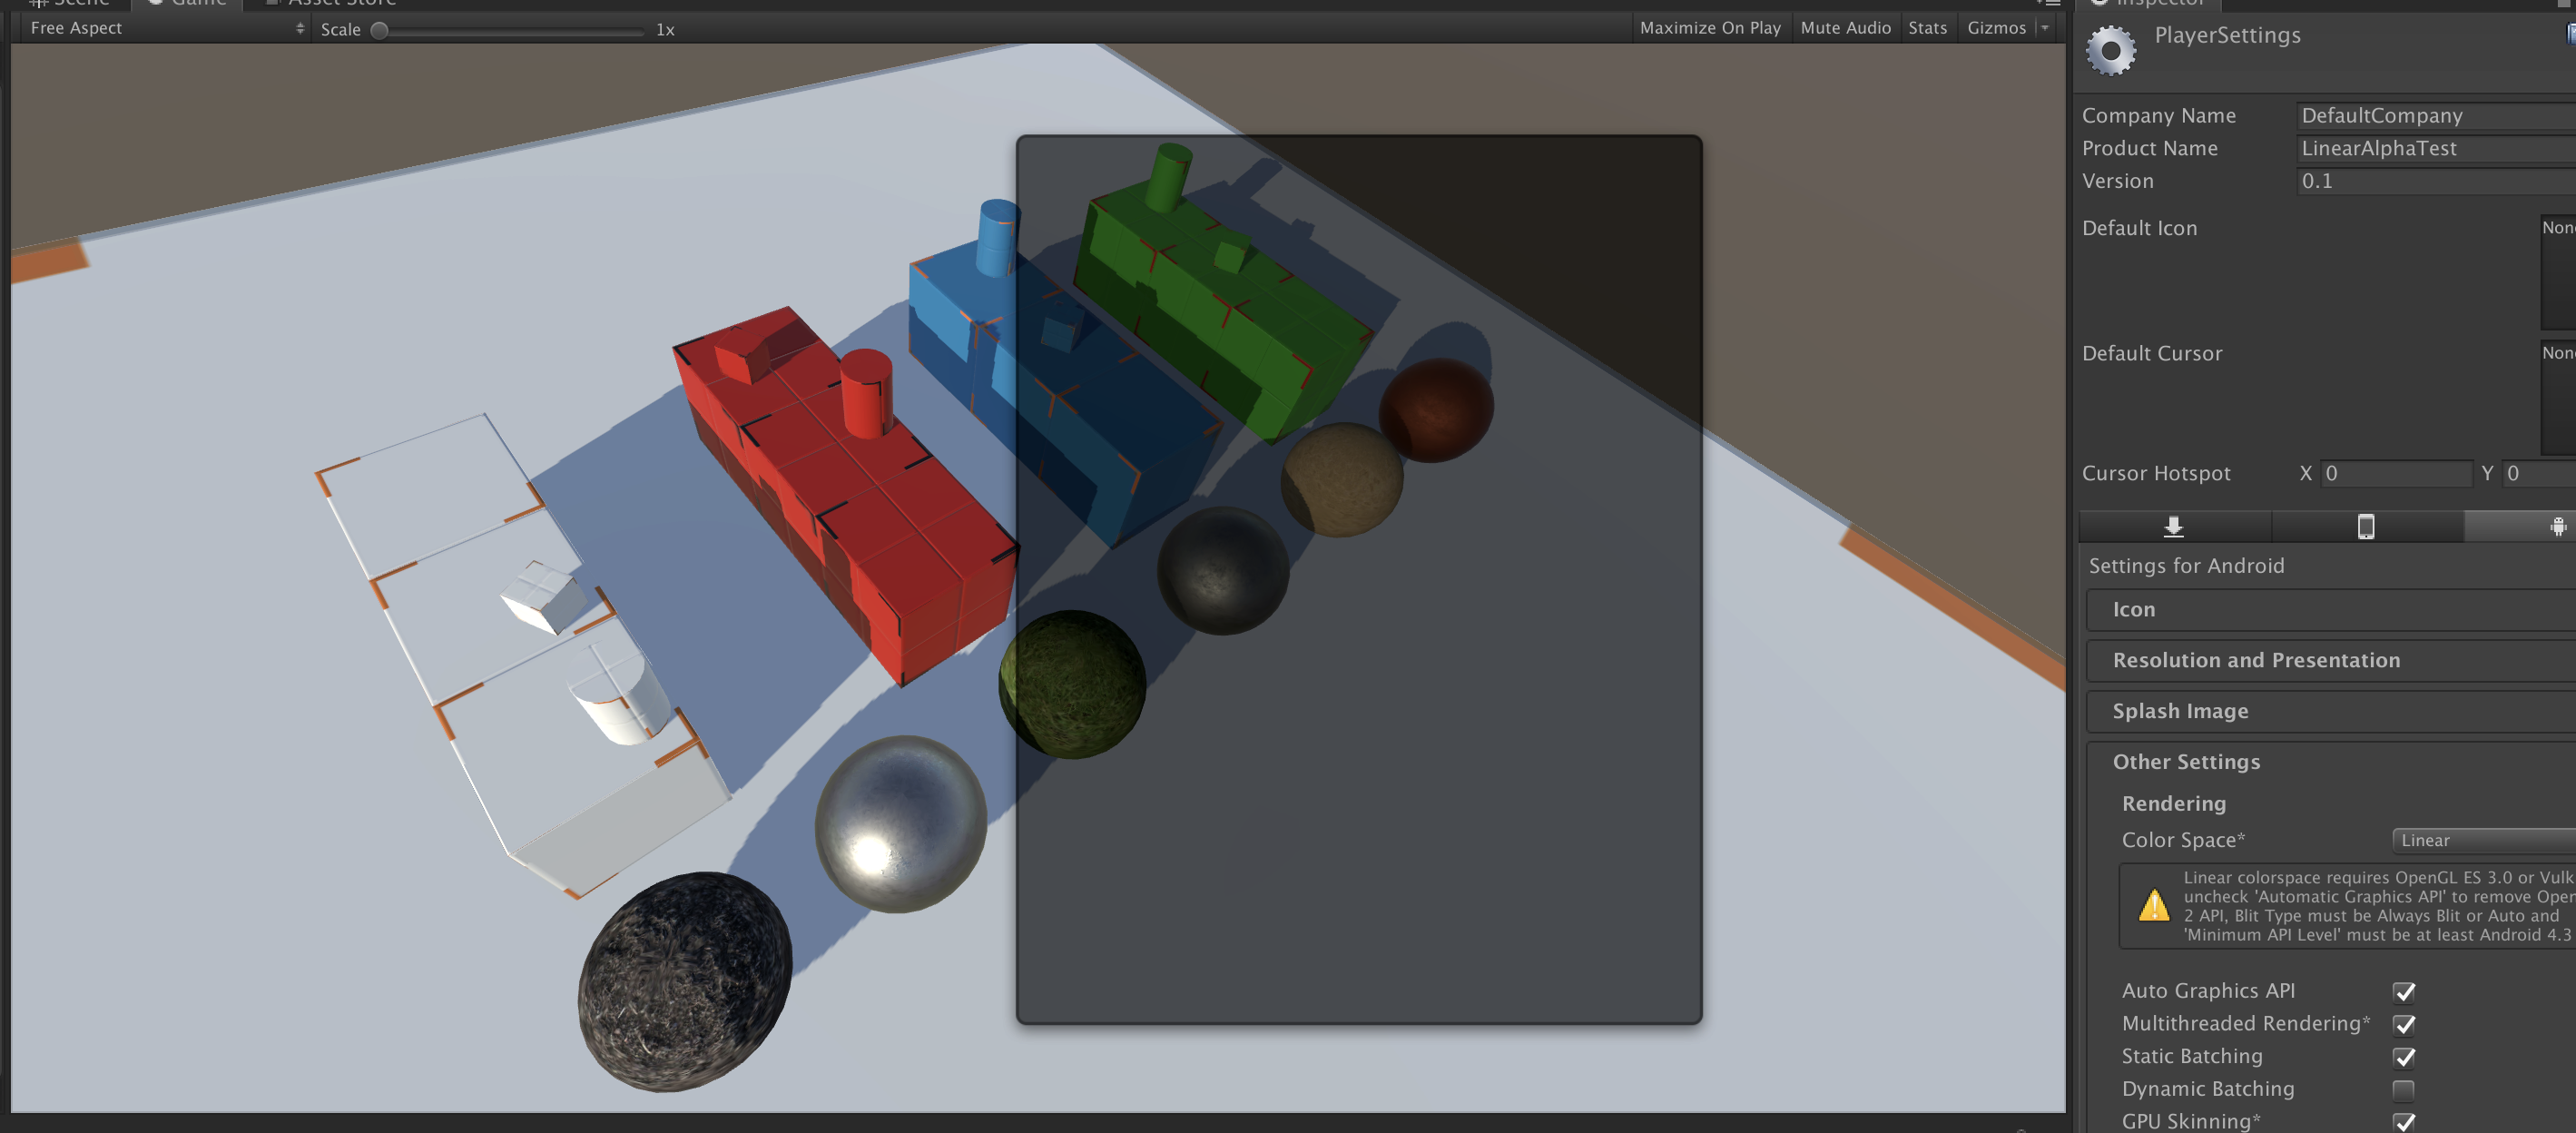Open the Gizmos dropdown arrow
Viewport: 2576px width, 1133px height.
[2045, 28]
